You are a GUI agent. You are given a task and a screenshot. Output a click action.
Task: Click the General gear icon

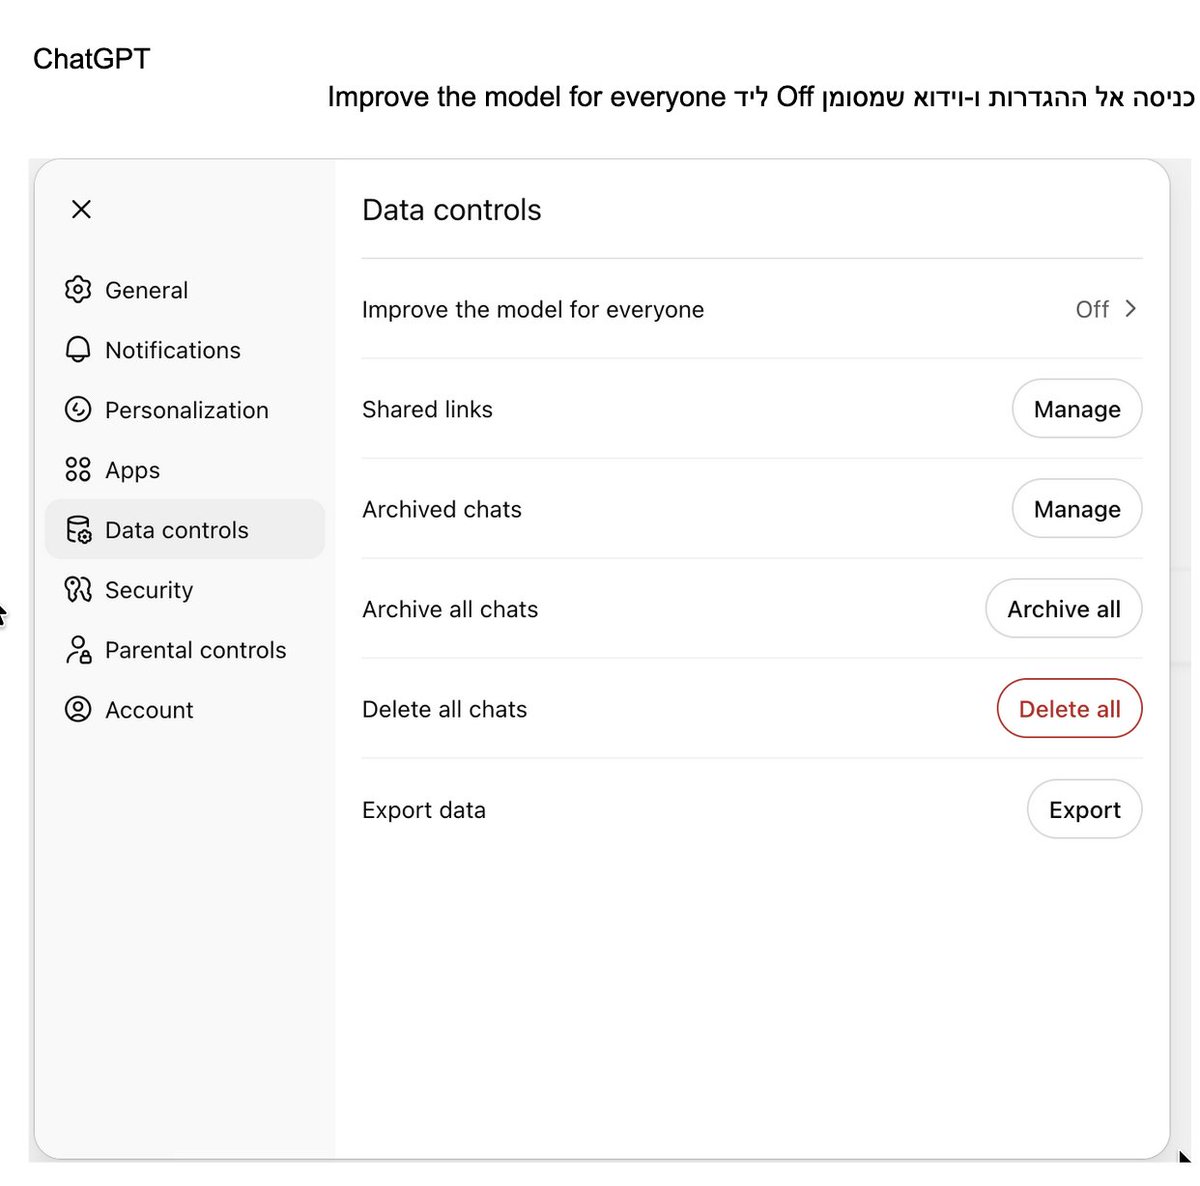coord(78,290)
